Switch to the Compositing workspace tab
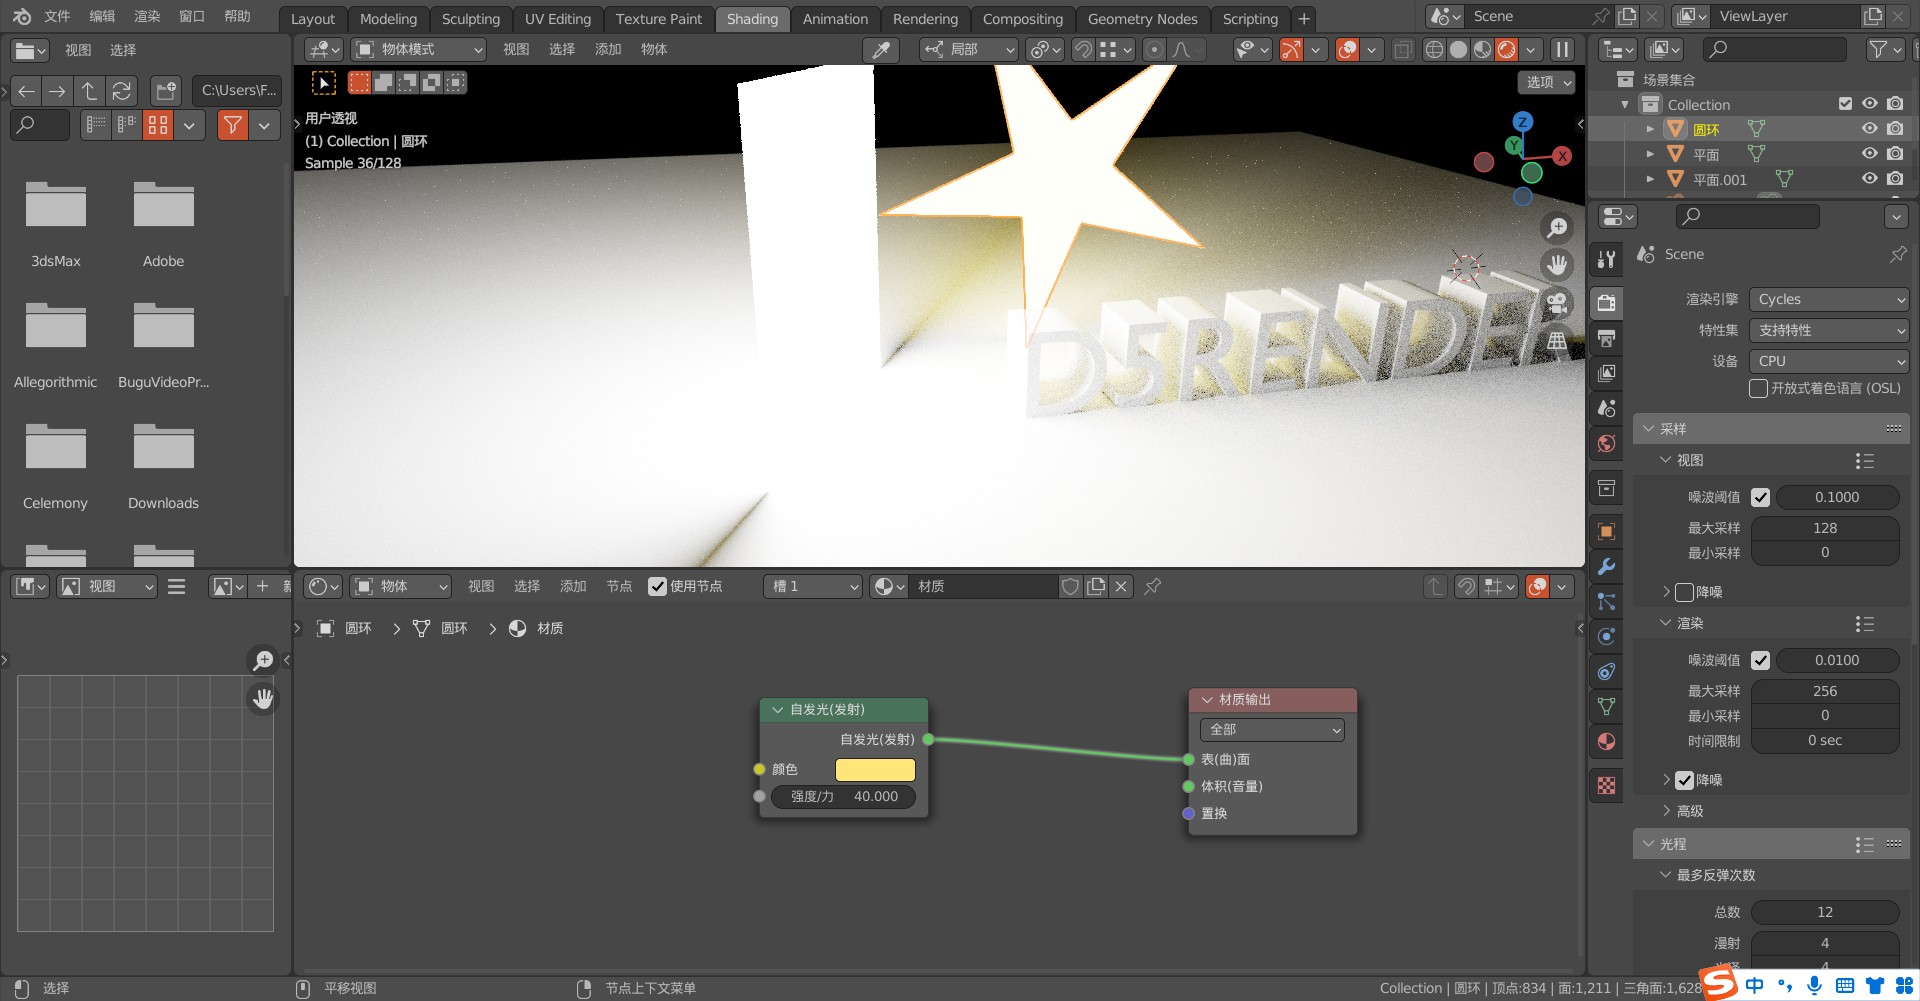 point(1022,19)
